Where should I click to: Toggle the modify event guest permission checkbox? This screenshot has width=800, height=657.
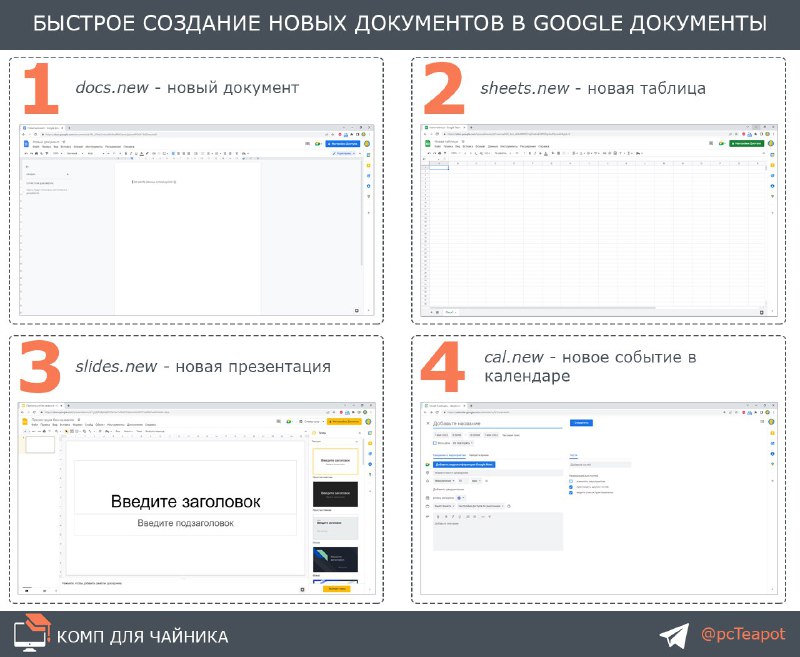pyautogui.click(x=571, y=481)
